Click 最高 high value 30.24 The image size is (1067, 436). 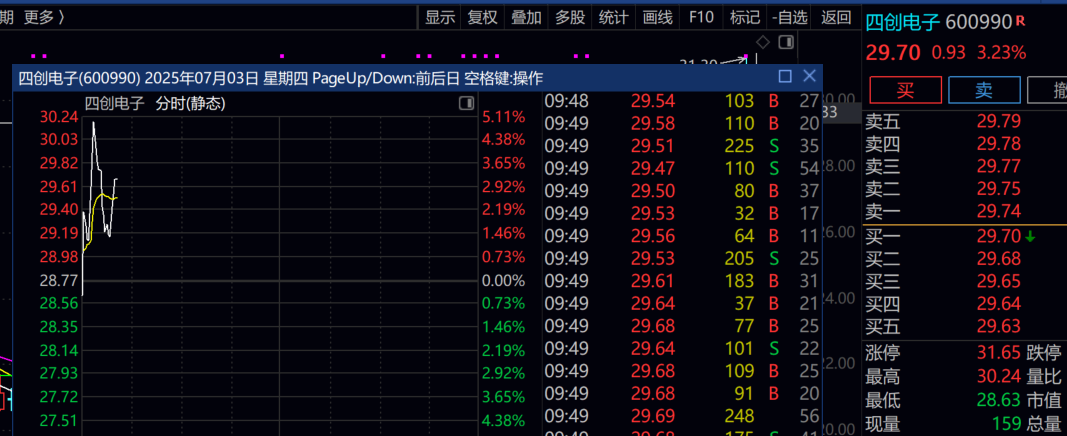pos(999,375)
